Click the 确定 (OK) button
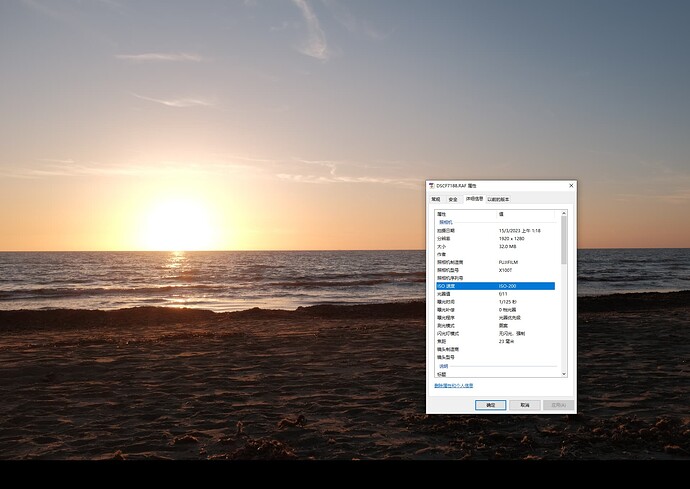This screenshot has height=489, width=690. pyautogui.click(x=490, y=405)
